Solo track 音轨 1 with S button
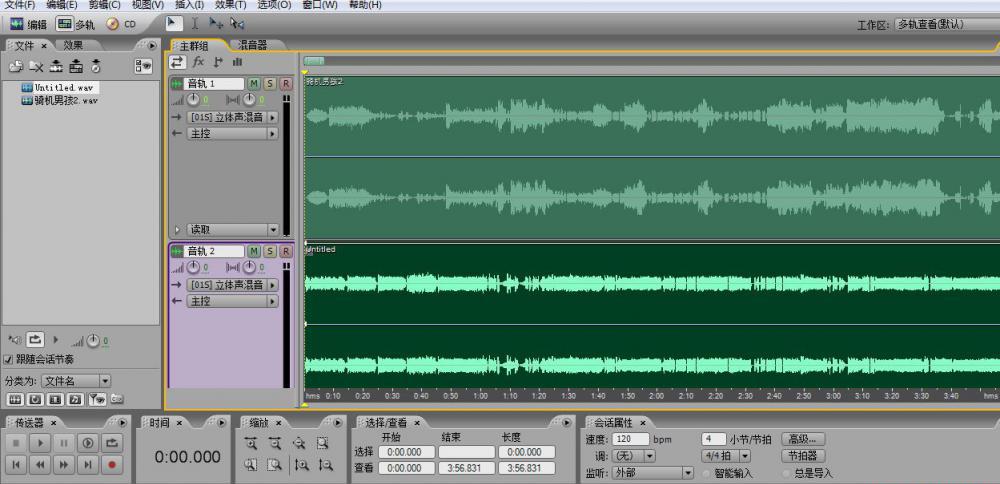 (270, 84)
